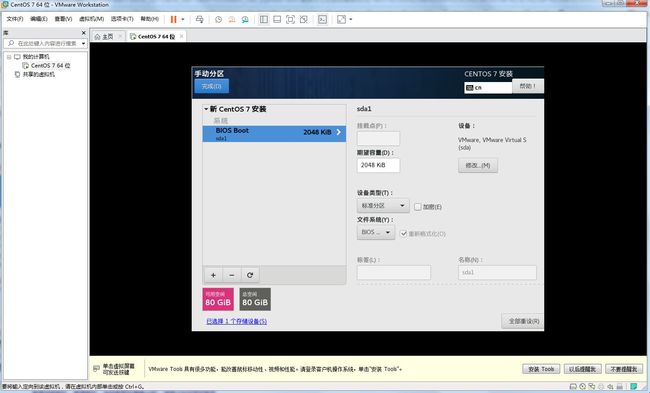Toggle the encrypt checkbox
The height and width of the screenshot is (393, 650).
pos(418,206)
